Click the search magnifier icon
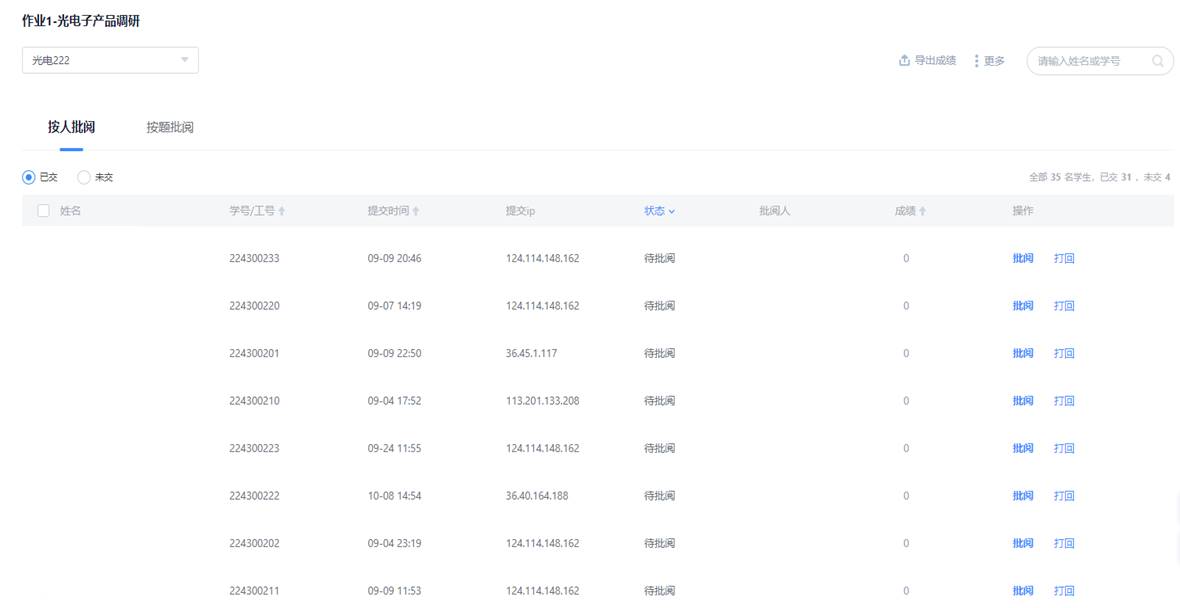The width and height of the screenshot is (1180, 608). [1158, 61]
